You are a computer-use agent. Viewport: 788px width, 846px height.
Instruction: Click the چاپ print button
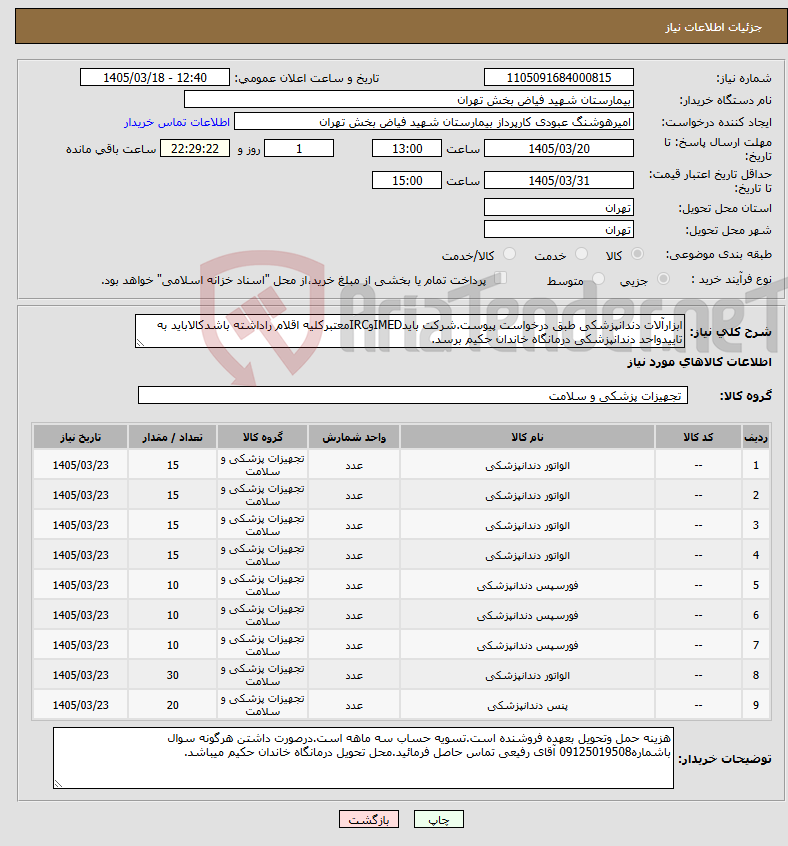pyautogui.click(x=438, y=820)
